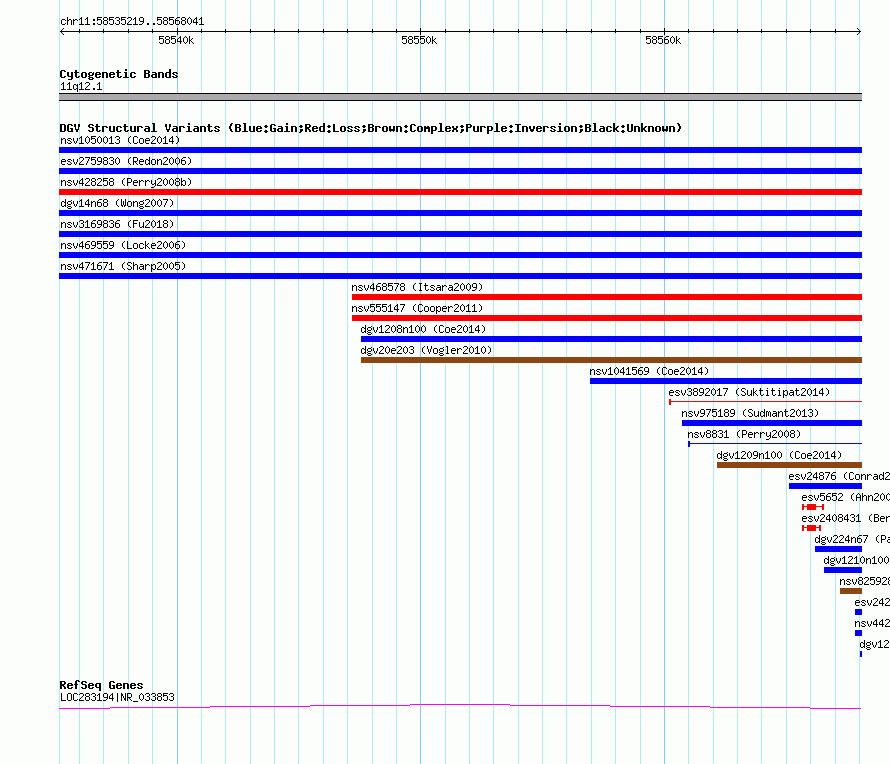Select the red bar for nsv468578 (Itsara2009)
890x764 pixels.
pos(607,297)
